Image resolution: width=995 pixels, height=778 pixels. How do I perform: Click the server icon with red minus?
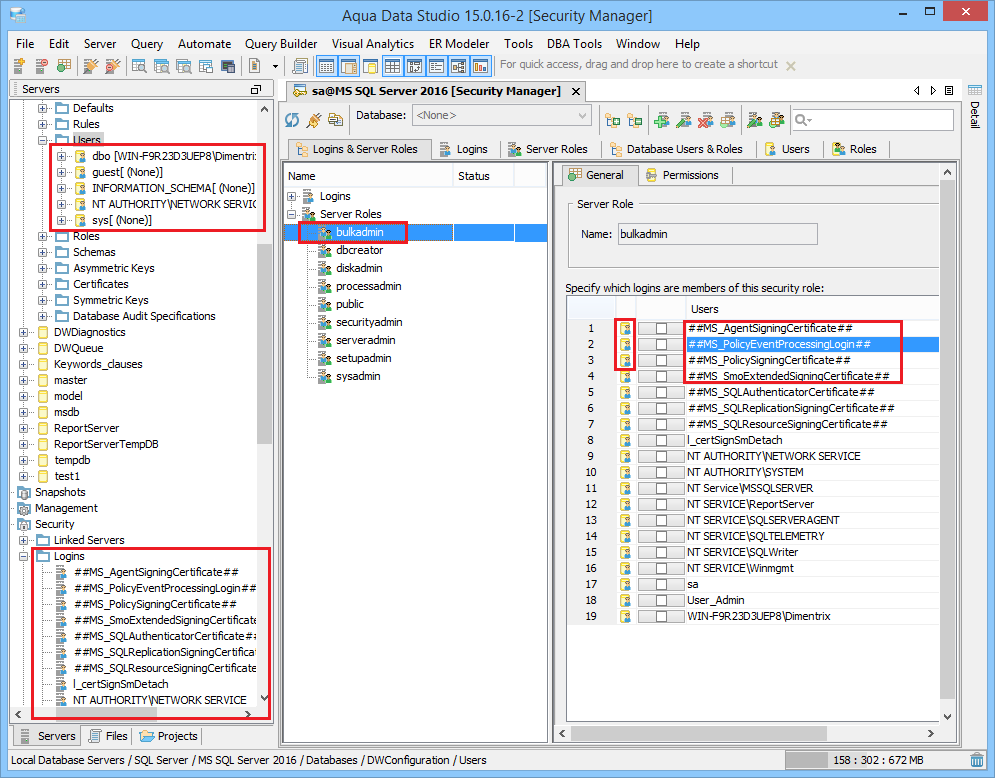(41, 65)
